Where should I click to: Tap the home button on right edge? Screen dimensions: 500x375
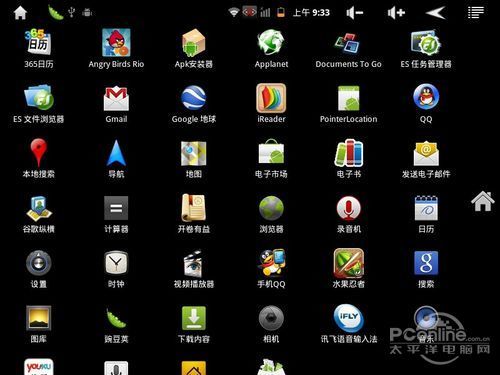483,201
